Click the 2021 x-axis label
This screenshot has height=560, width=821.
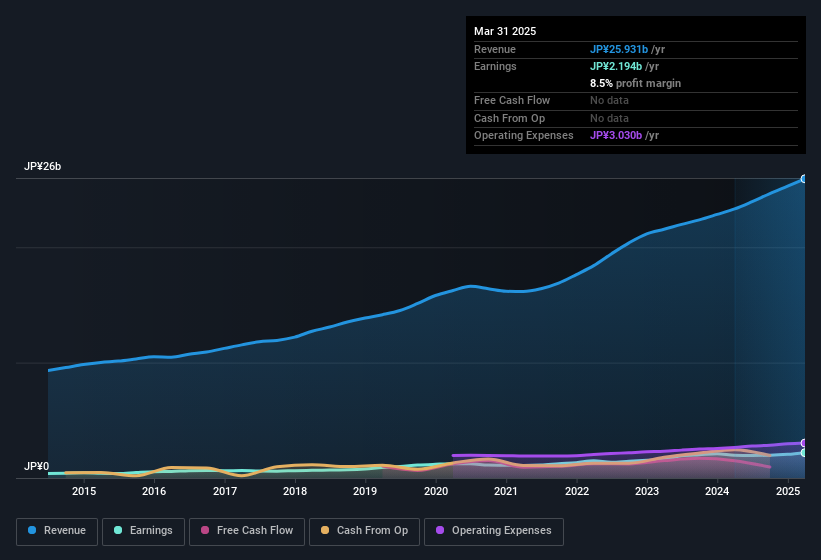pos(506,491)
